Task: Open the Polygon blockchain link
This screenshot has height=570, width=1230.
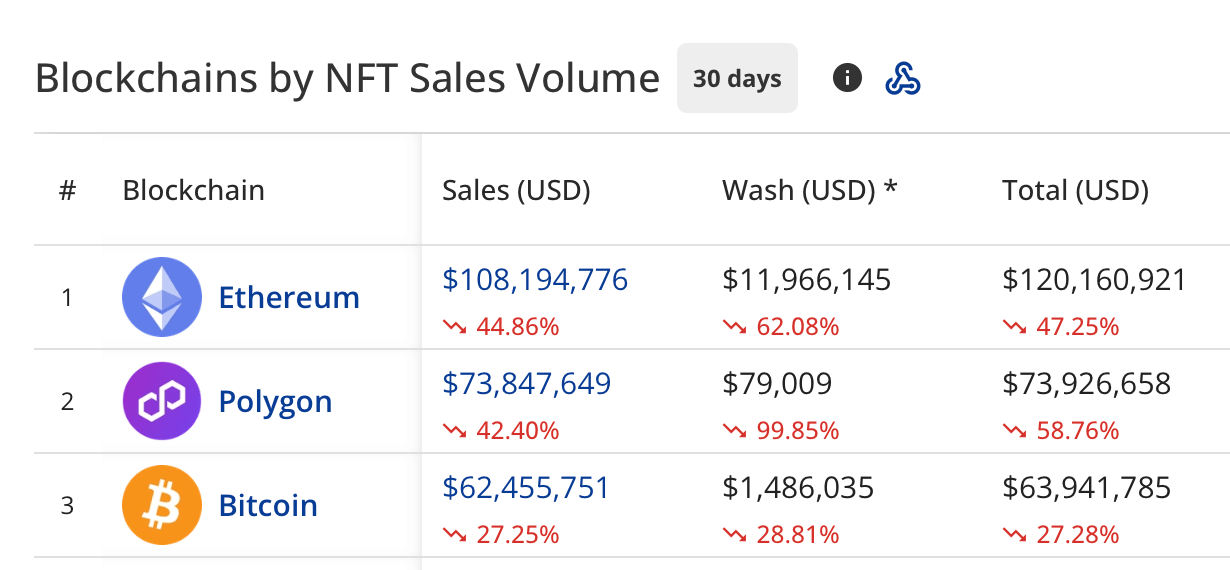Action: point(275,401)
